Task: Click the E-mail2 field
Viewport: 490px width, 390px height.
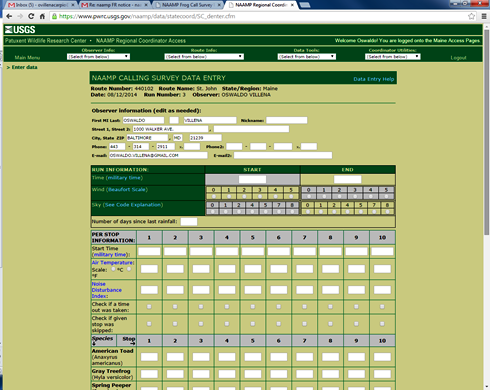Action: (x=283, y=155)
